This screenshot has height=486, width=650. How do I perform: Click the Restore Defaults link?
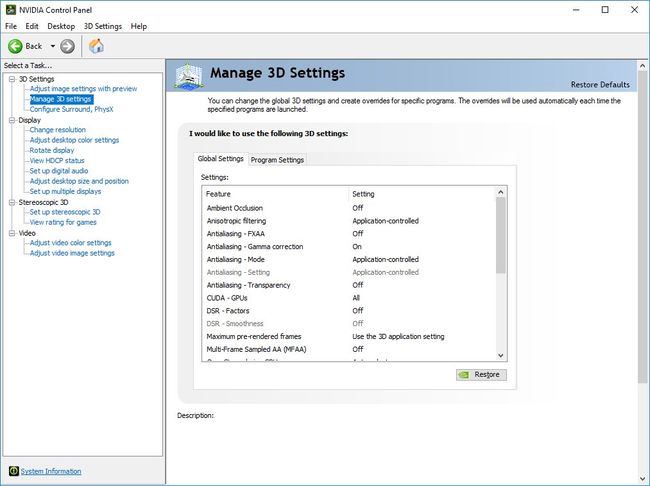600,85
